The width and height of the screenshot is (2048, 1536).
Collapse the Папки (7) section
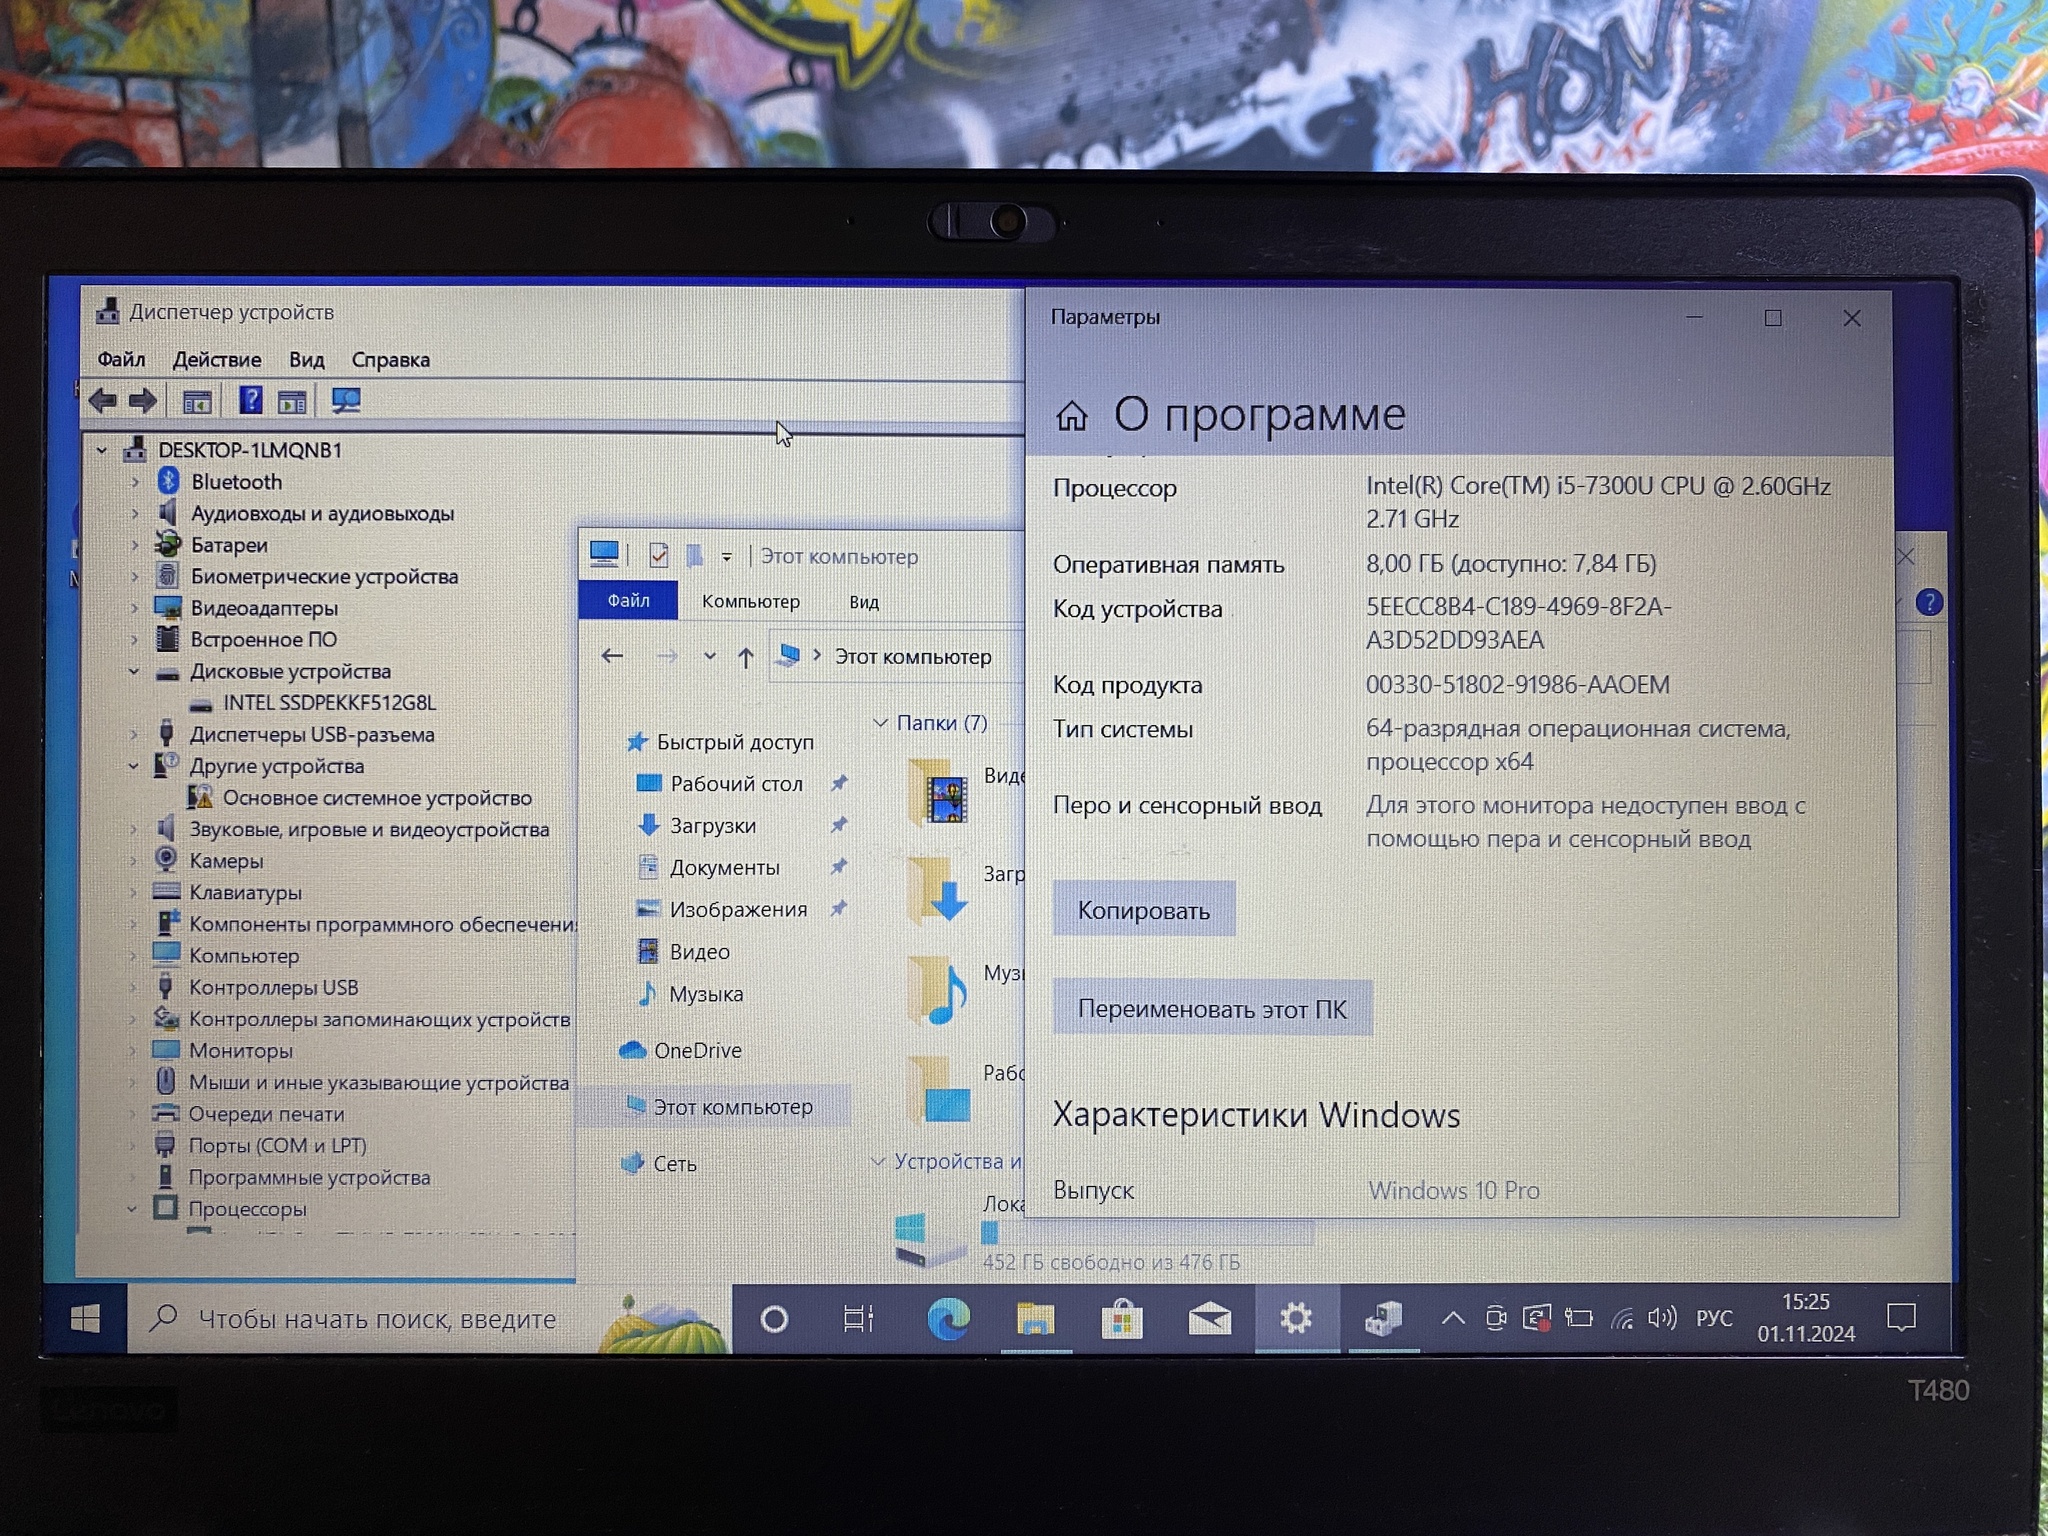[880, 723]
